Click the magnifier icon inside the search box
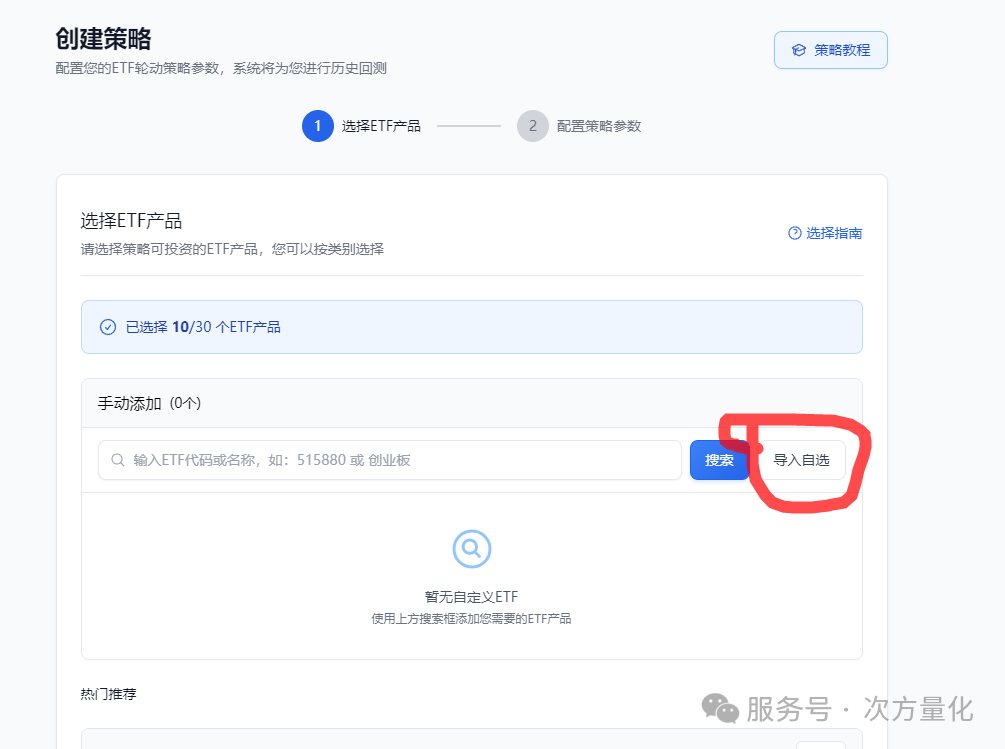This screenshot has width=1005, height=749. click(118, 460)
